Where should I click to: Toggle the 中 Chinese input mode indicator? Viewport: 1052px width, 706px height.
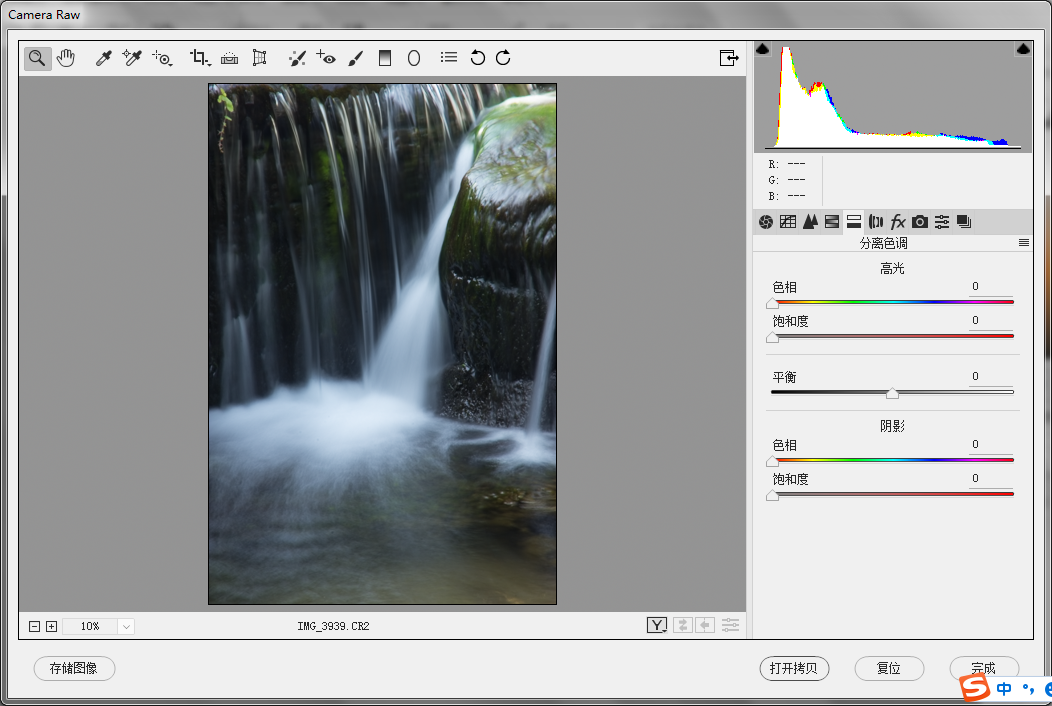(x=1004, y=689)
